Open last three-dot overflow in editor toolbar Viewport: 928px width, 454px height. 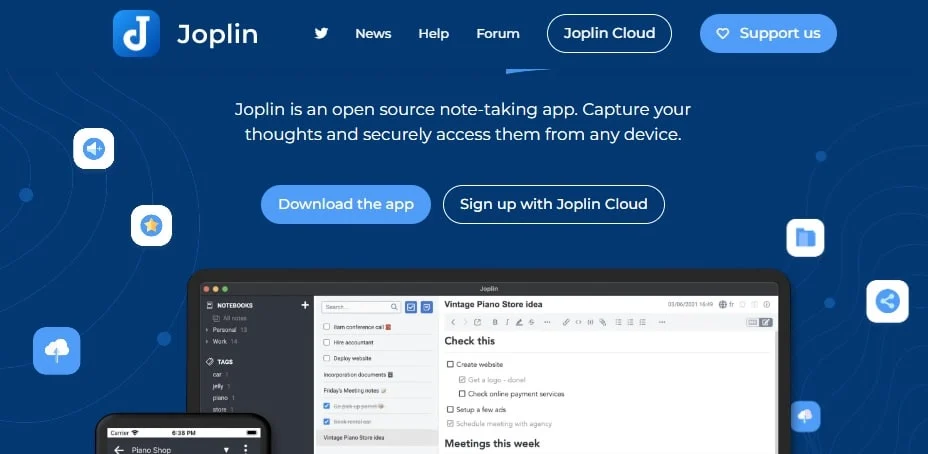click(662, 322)
